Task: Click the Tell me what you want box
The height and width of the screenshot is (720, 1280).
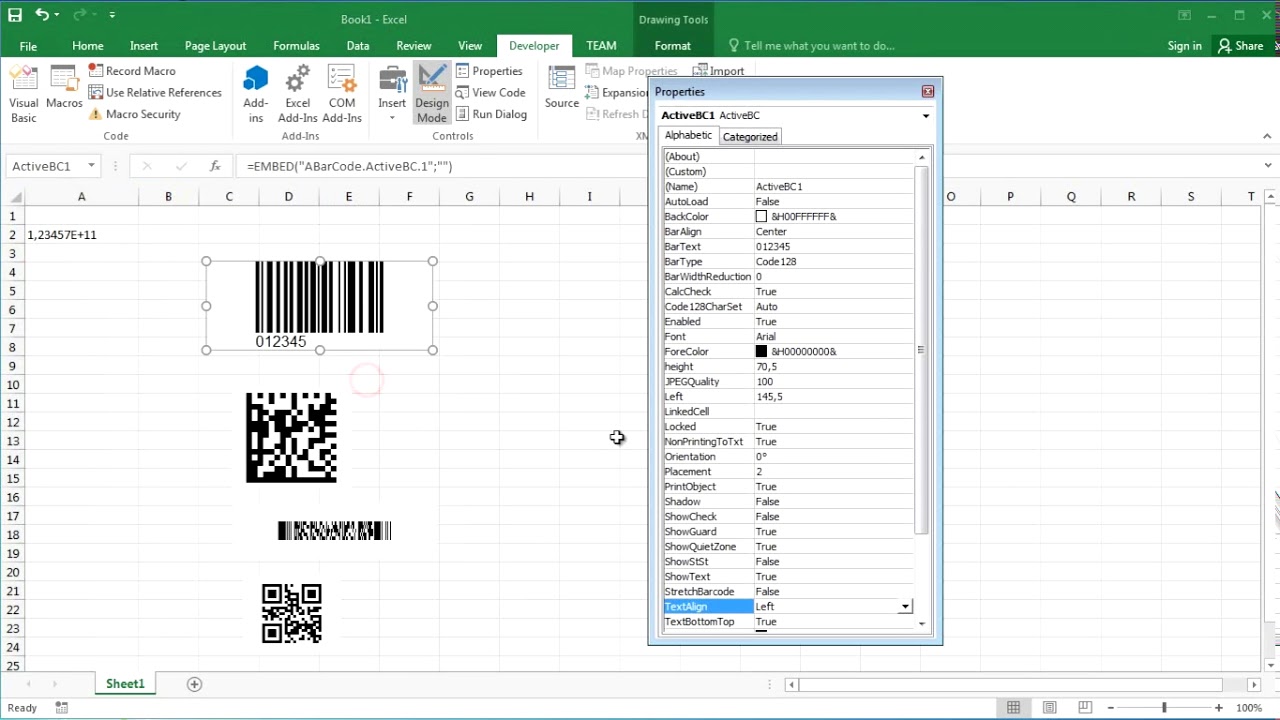Action: [x=812, y=46]
